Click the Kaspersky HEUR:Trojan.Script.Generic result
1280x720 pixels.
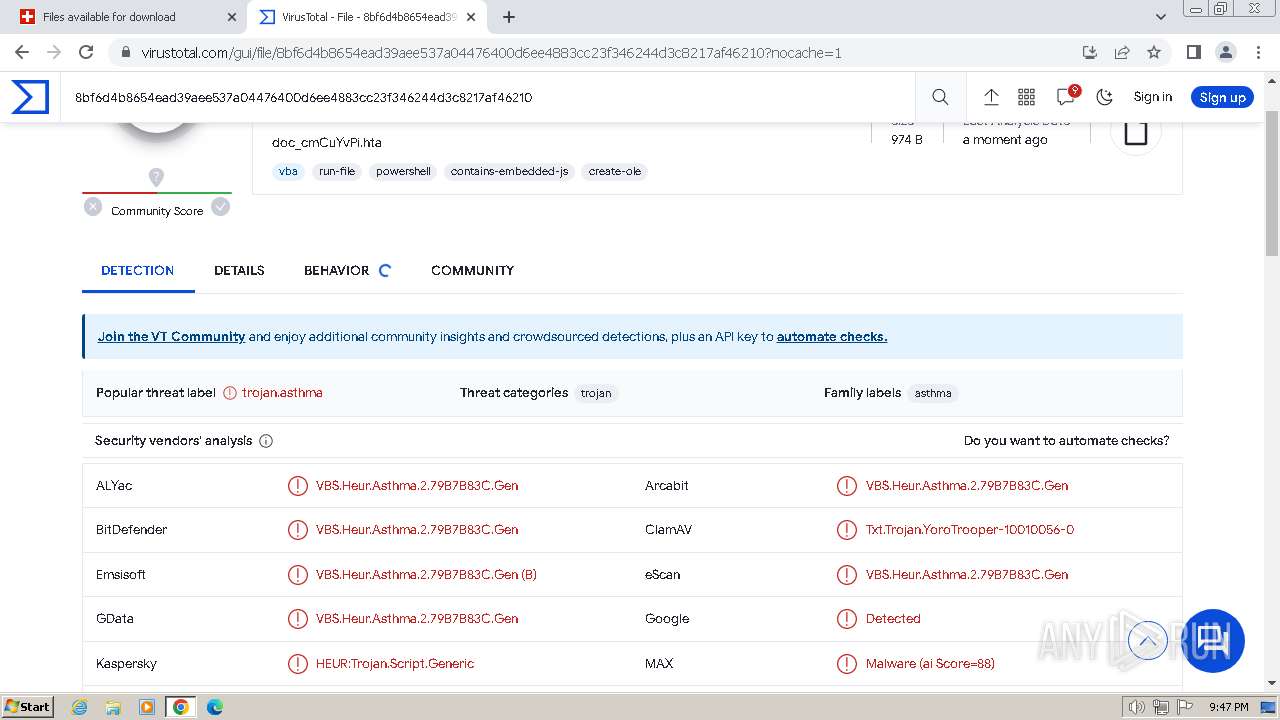395,664
